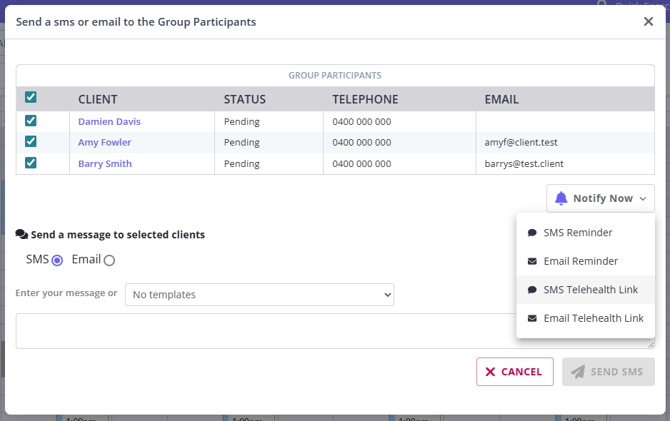Click the Email Telehealth Link envelope icon
Screen dimensions: 670x421
click(x=532, y=318)
